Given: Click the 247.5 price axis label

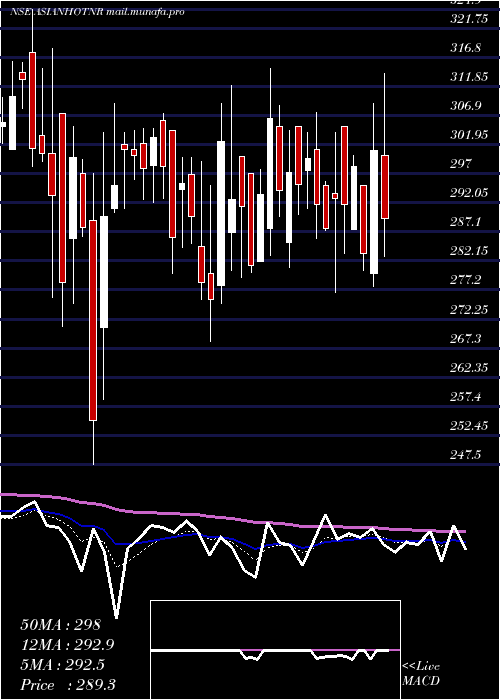Looking at the screenshot, I should tap(466, 454).
